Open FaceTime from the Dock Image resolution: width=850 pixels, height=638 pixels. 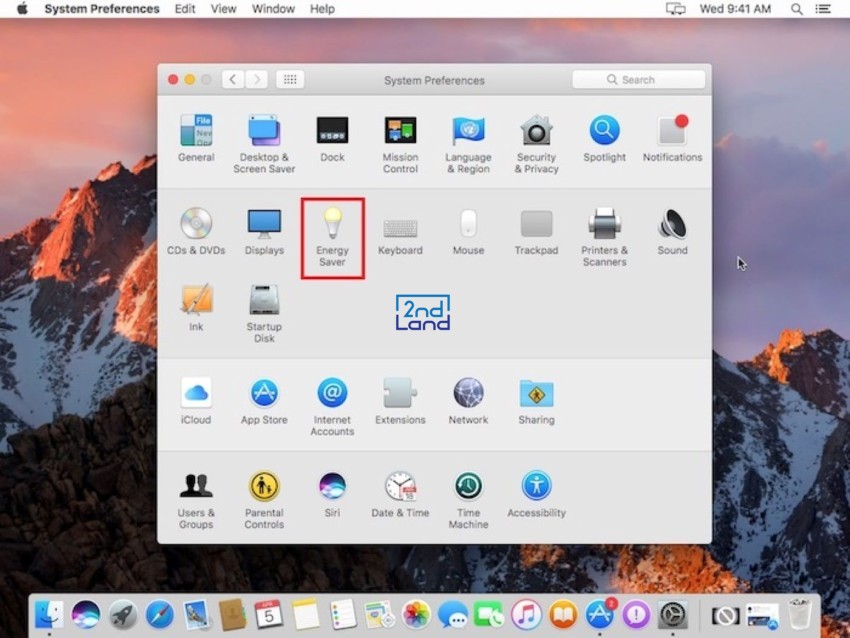point(489,615)
